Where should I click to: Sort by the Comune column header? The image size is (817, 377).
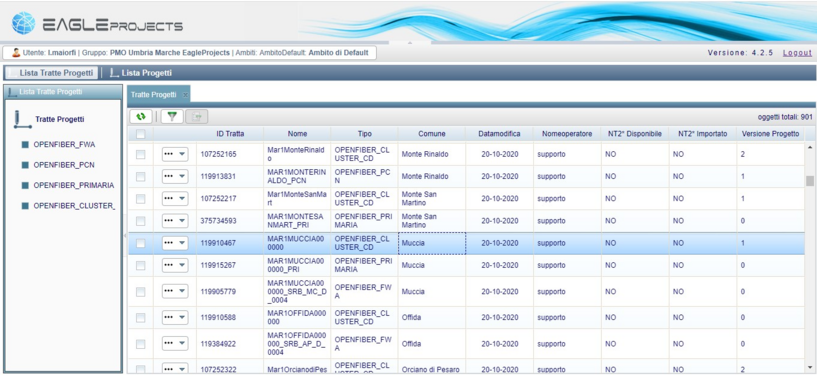click(x=432, y=134)
